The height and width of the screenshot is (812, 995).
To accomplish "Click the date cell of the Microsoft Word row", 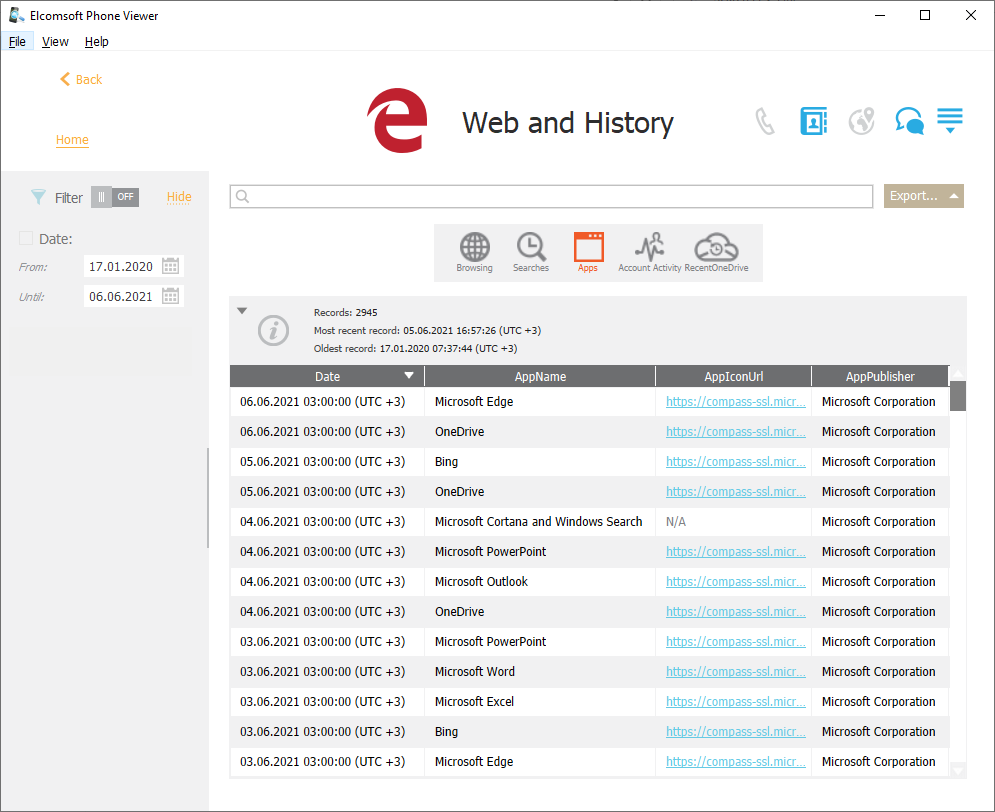I will point(322,672).
